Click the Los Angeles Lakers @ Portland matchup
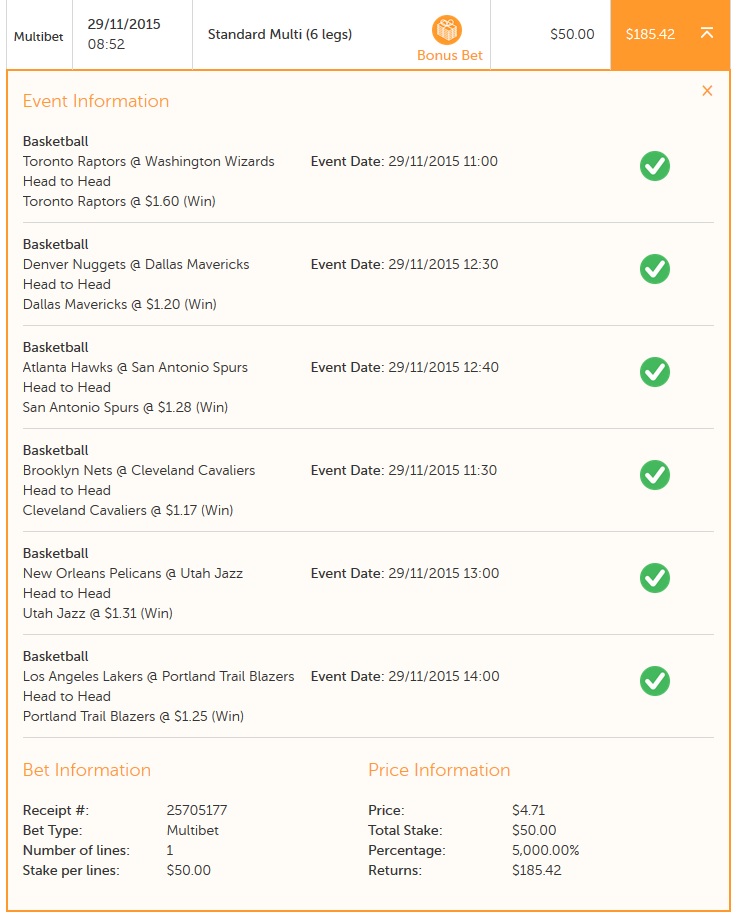The height and width of the screenshot is (923, 739). tap(159, 676)
